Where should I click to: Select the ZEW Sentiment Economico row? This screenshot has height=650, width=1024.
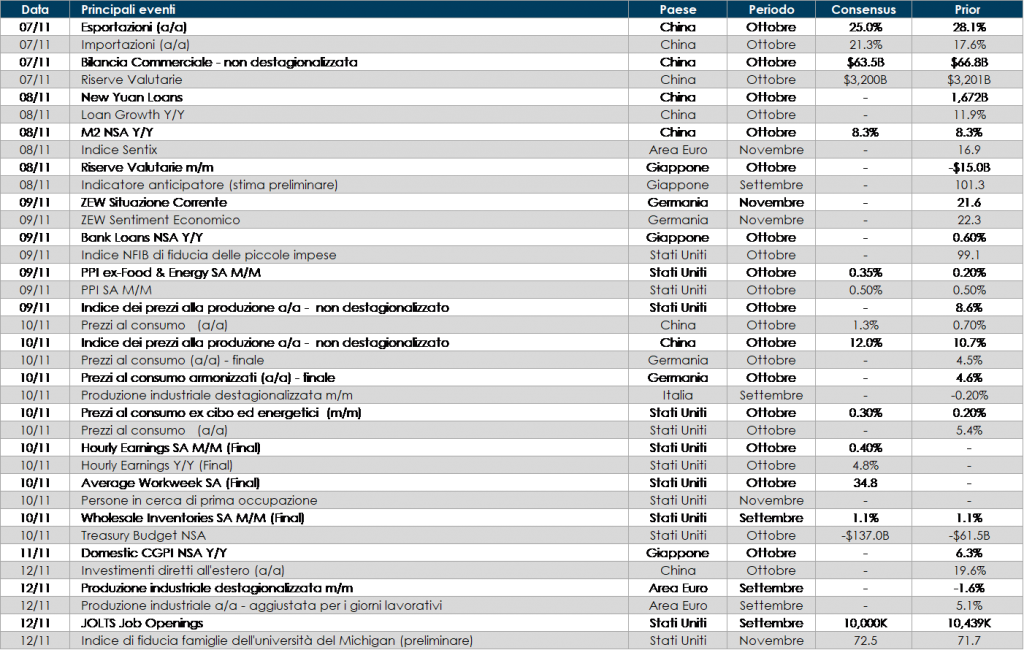click(x=160, y=220)
